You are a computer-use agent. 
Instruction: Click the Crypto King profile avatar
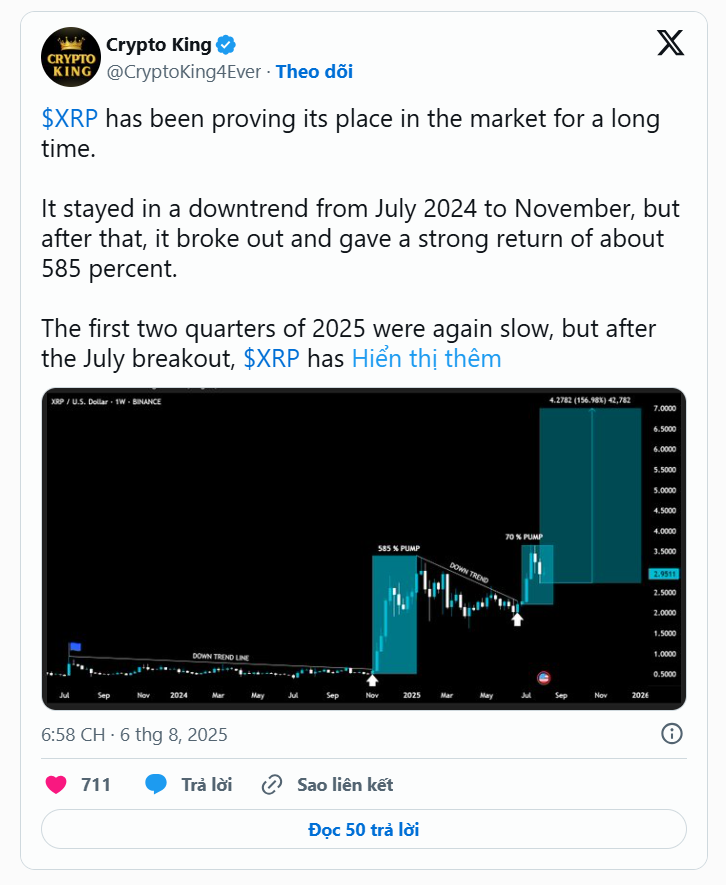point(70,58)
